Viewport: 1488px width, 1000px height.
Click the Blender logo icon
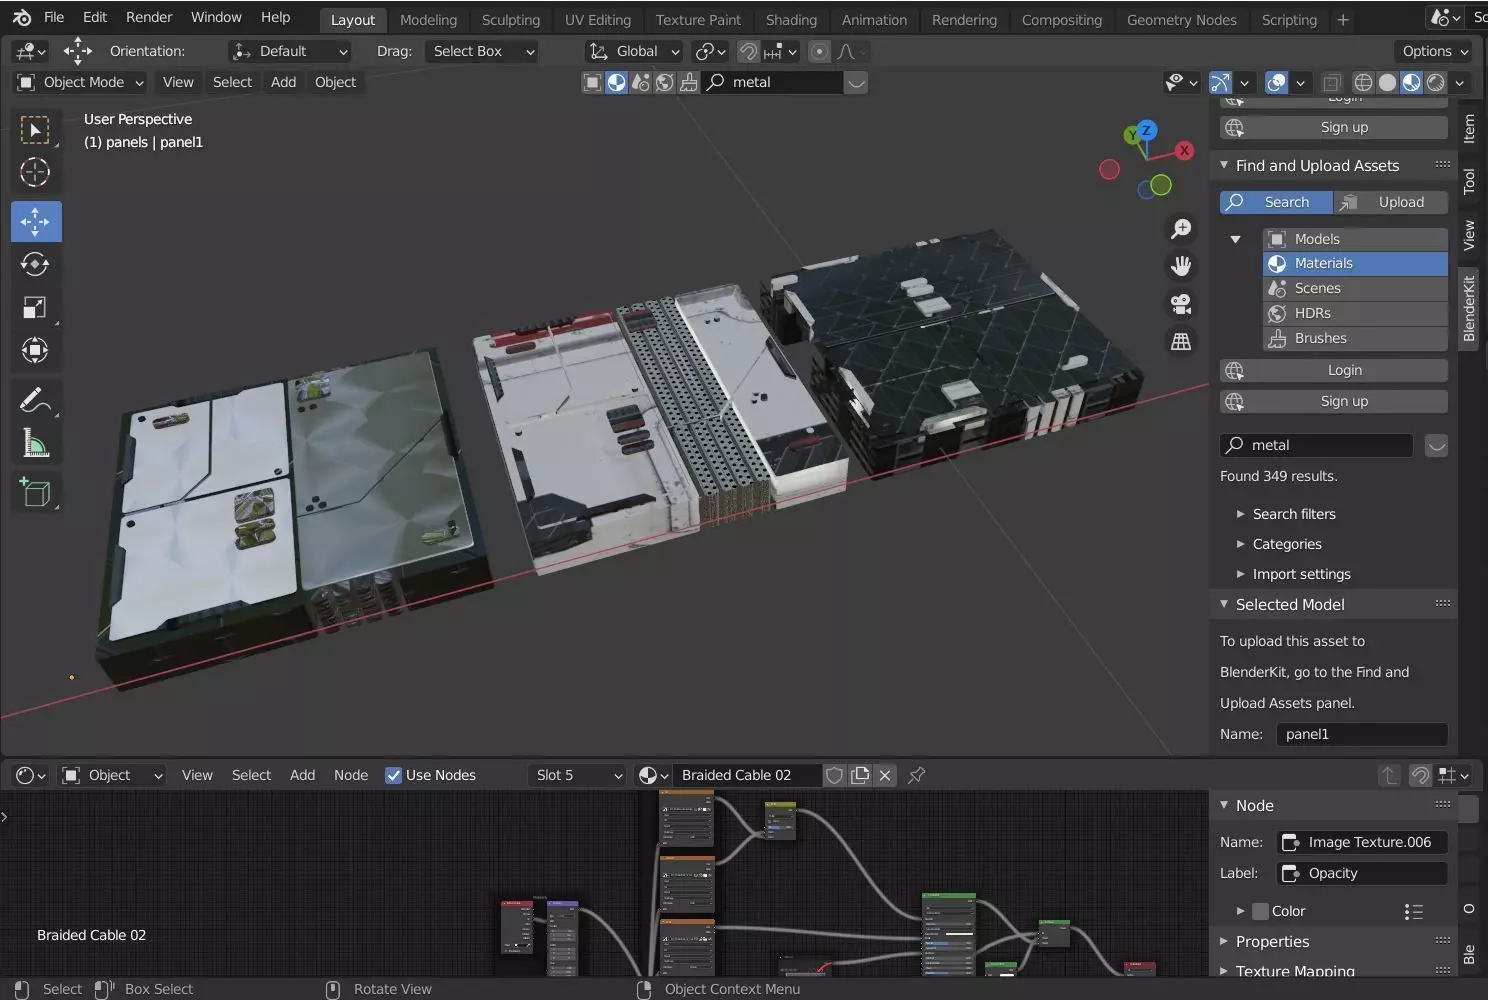pos(22,17)
